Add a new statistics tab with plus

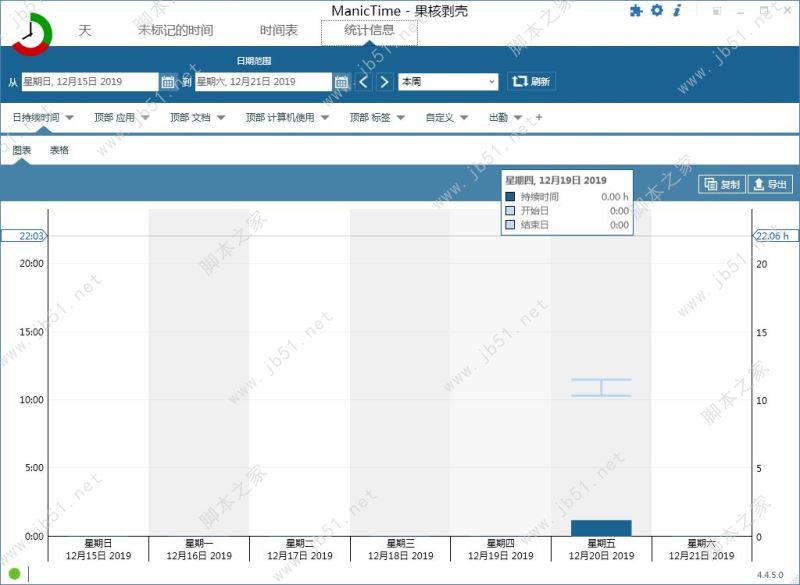[539, 117]
